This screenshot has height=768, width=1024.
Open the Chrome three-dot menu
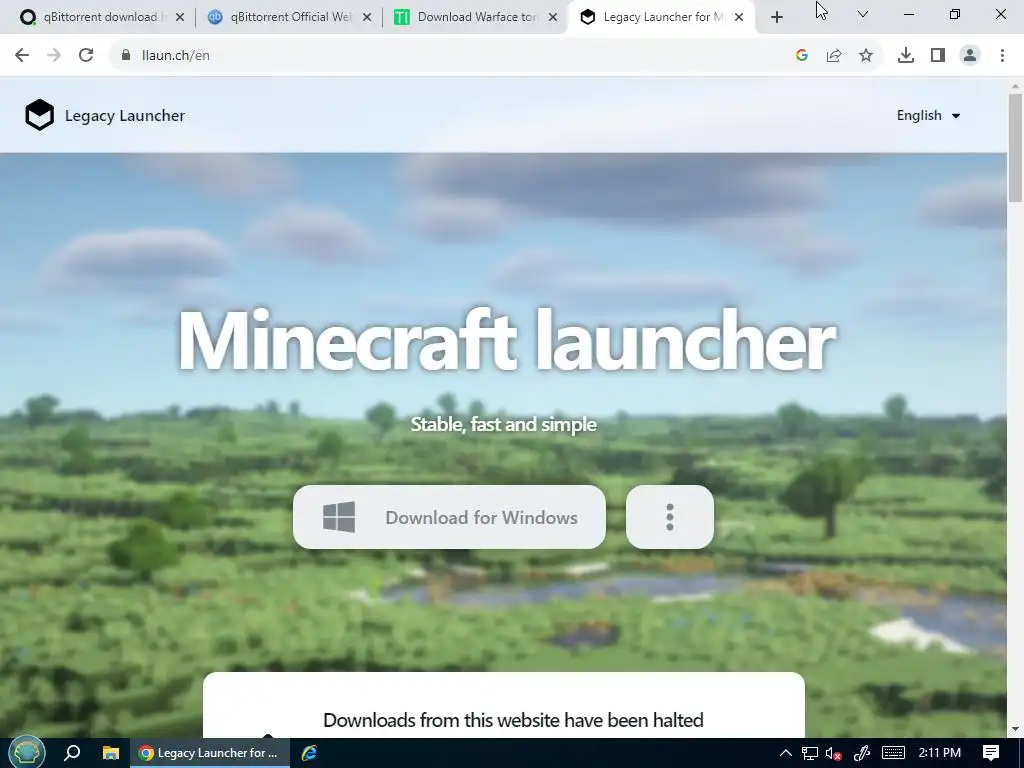click(1002, 56)
